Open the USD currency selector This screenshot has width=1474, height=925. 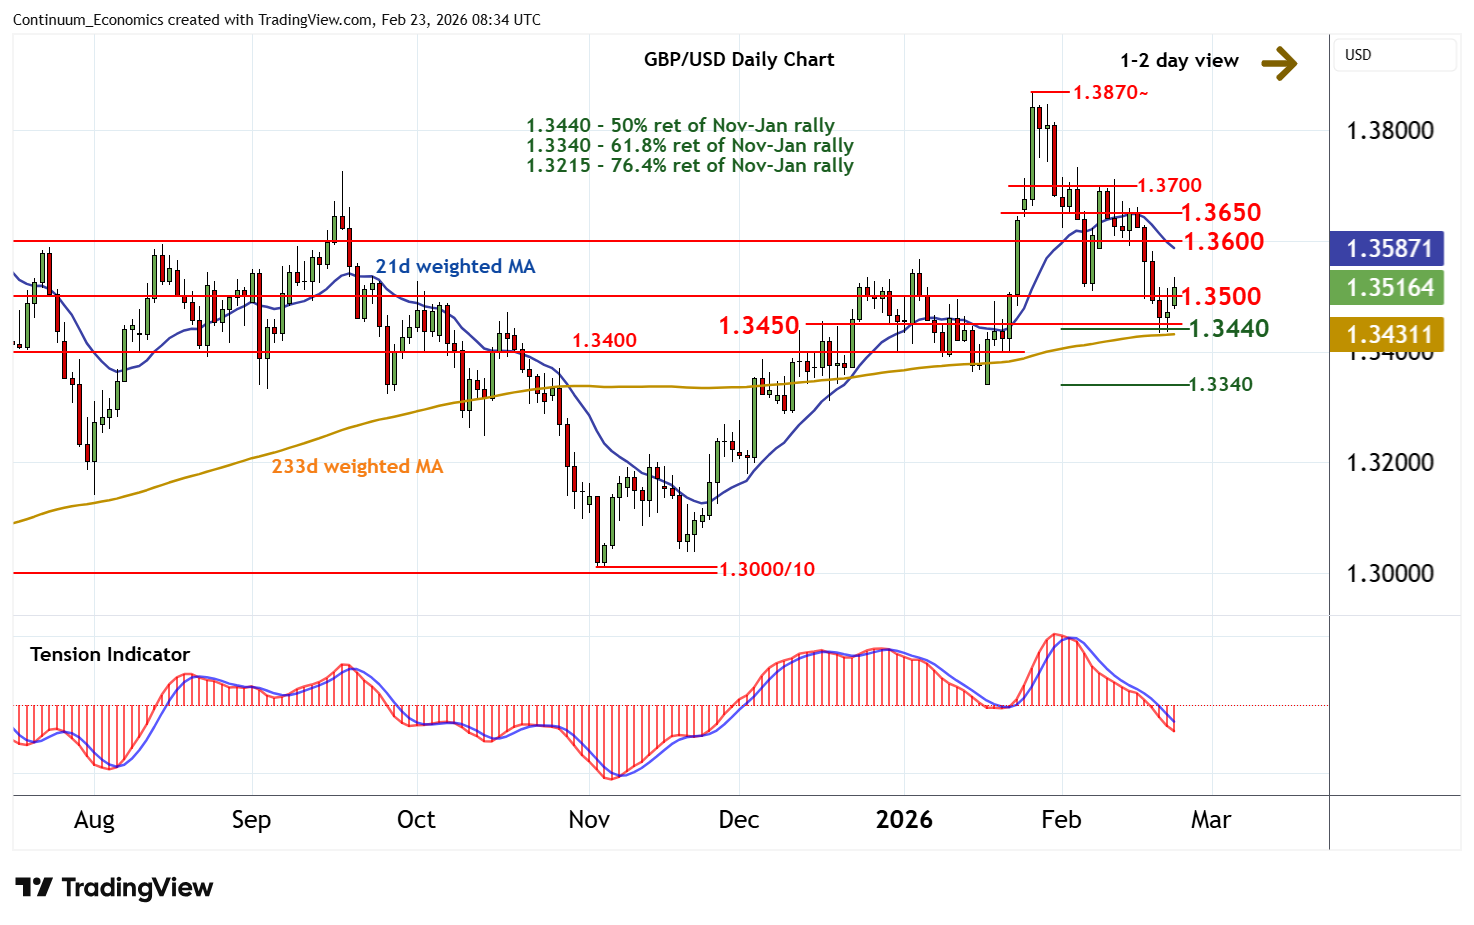tap(1394, 55)
